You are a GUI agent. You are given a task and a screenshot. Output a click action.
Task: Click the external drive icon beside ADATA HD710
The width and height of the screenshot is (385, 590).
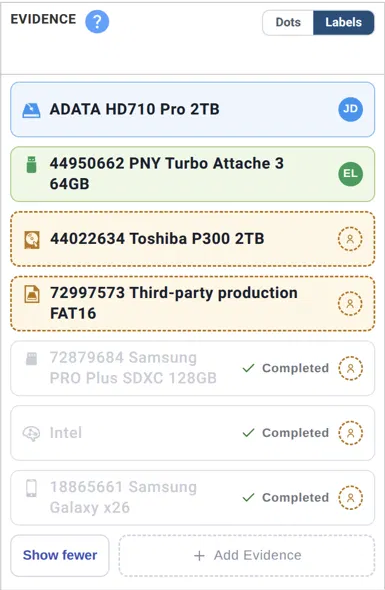[31, 110]
